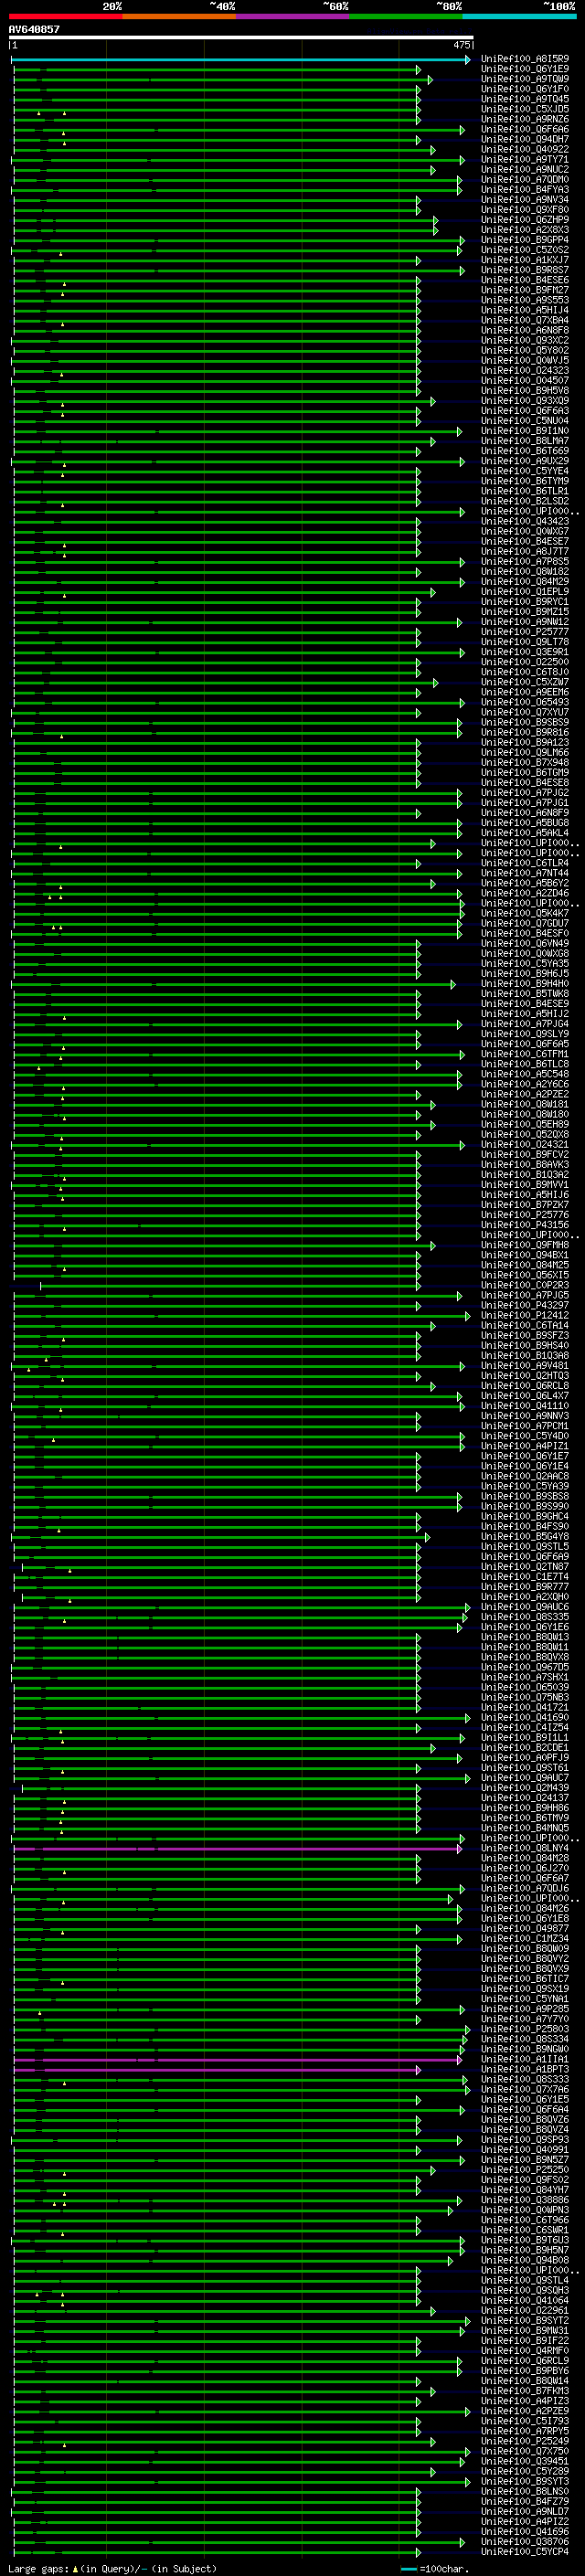Select hit UniRef100_Q38706

[525, 2541]
